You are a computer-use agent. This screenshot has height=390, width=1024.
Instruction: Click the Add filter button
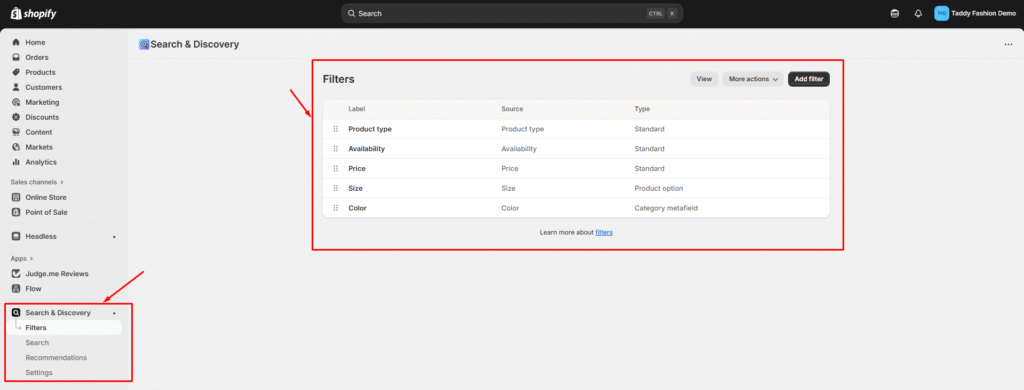(808, 79)
